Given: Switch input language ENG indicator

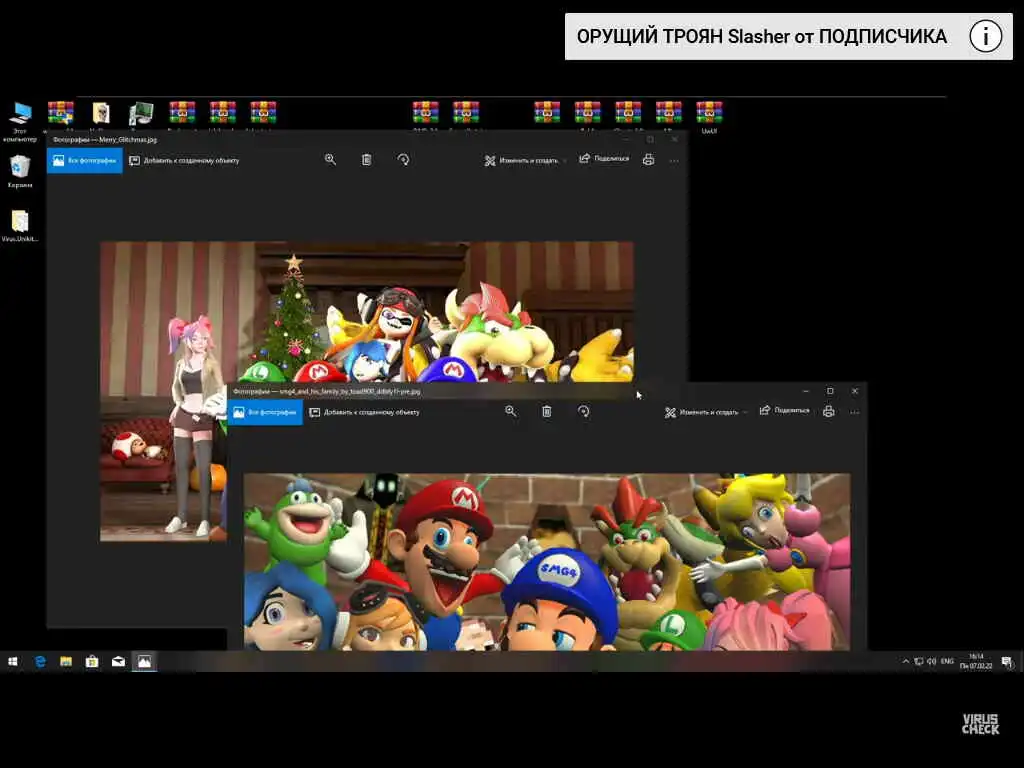Looking at the screenshot, I should click(947, 662).
